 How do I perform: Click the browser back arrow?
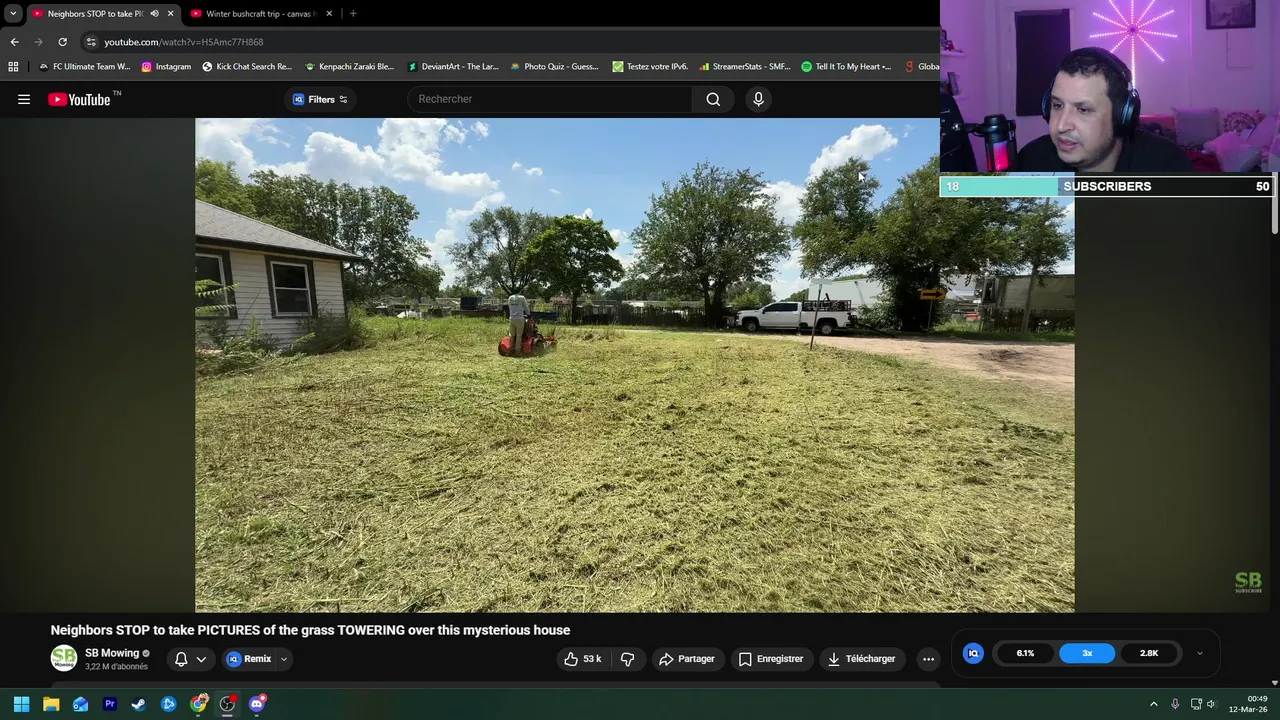coord(14,42)
